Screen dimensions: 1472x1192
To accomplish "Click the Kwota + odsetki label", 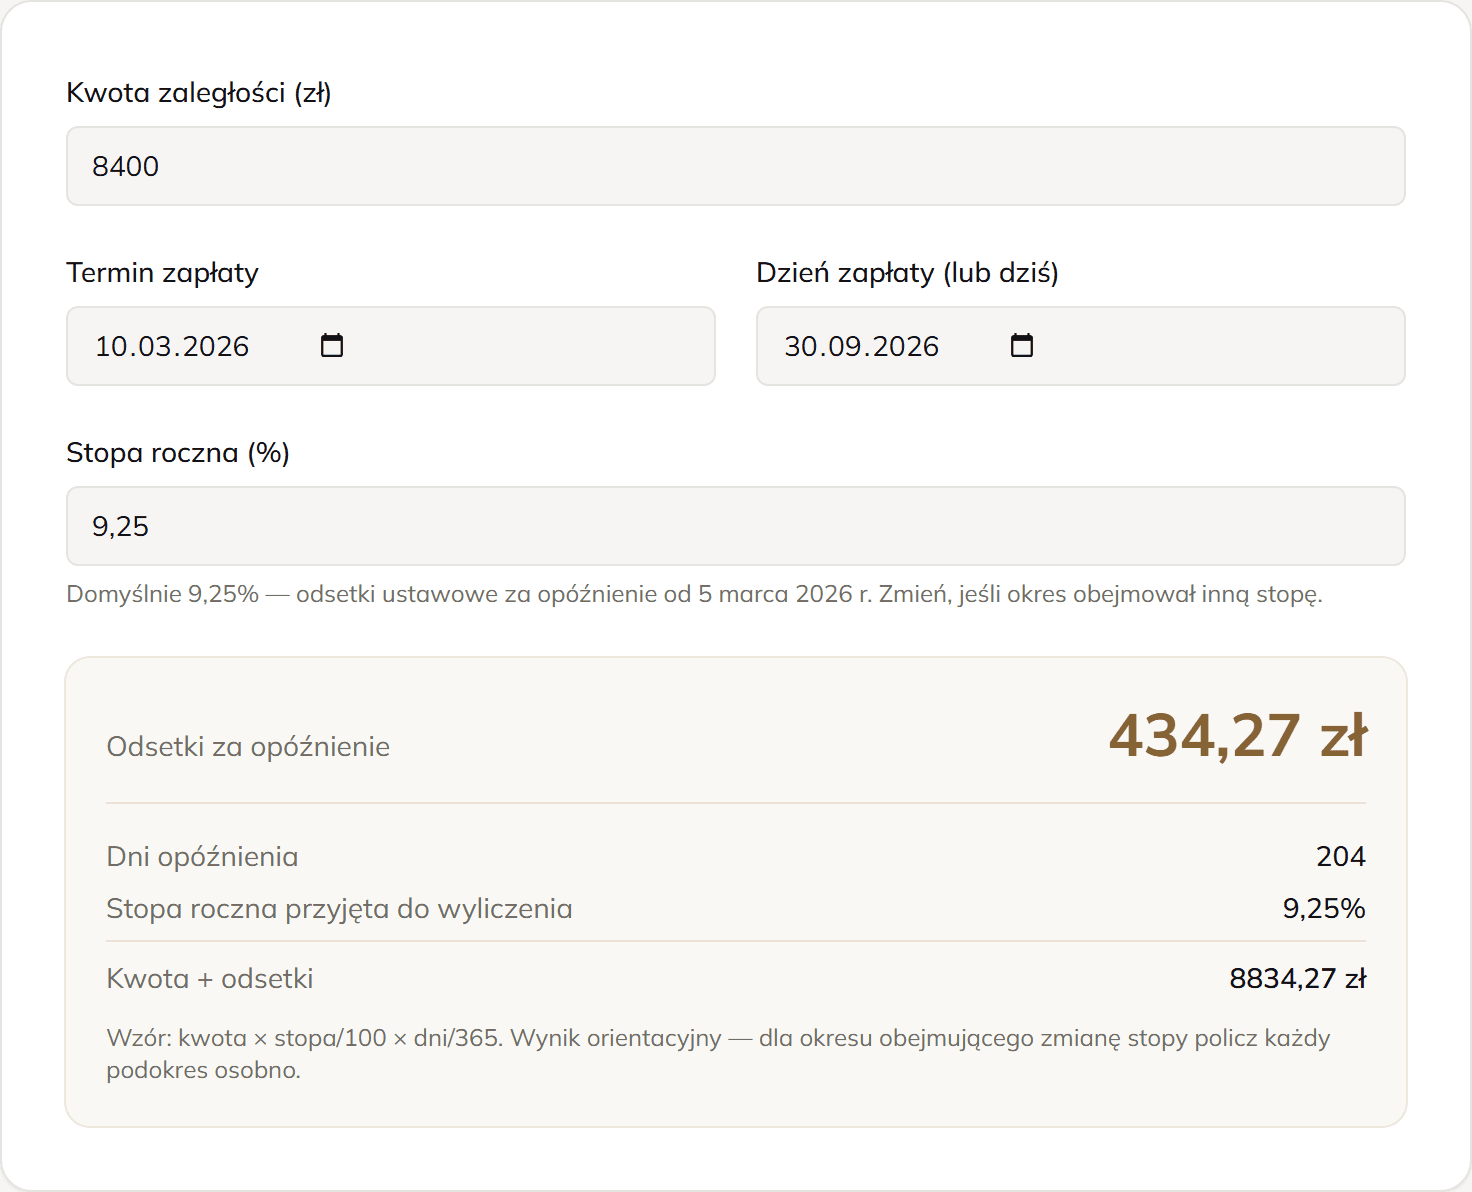I will pos(210,979).
